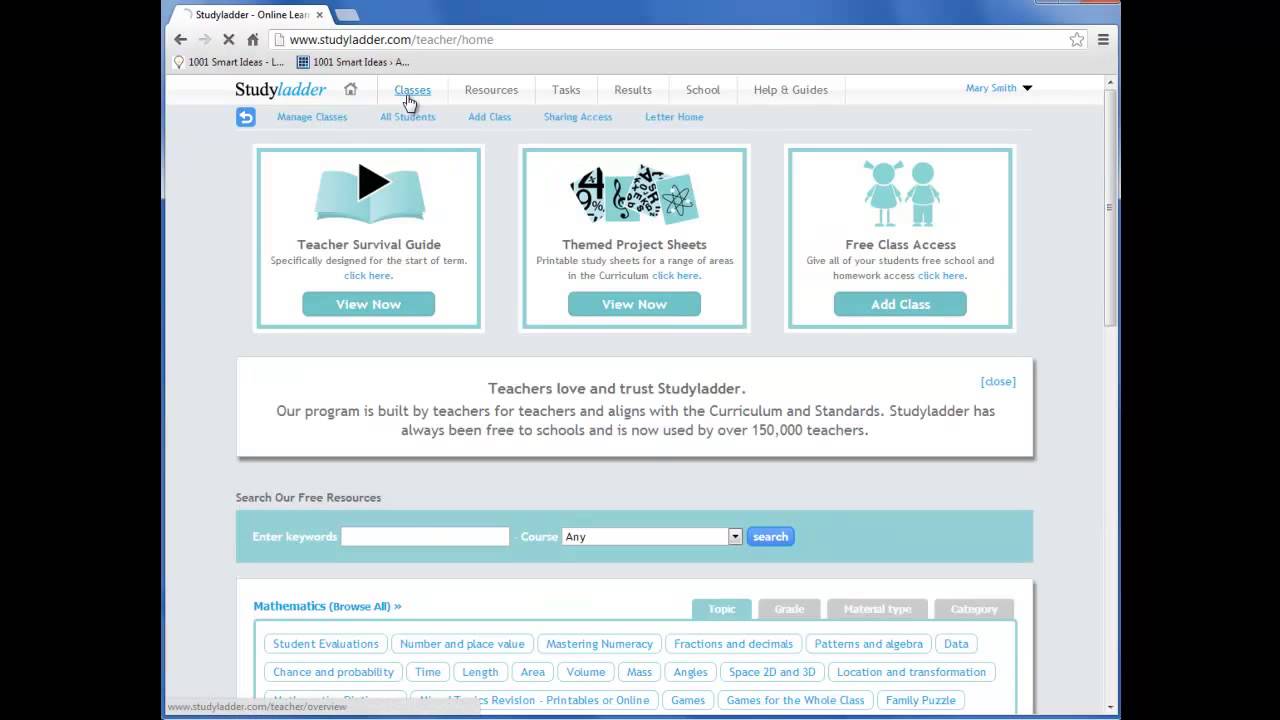Viewport: 1280px width, 720px height.
Task: Open Chrome menu hamburger icon
Action: [1103, 39]
